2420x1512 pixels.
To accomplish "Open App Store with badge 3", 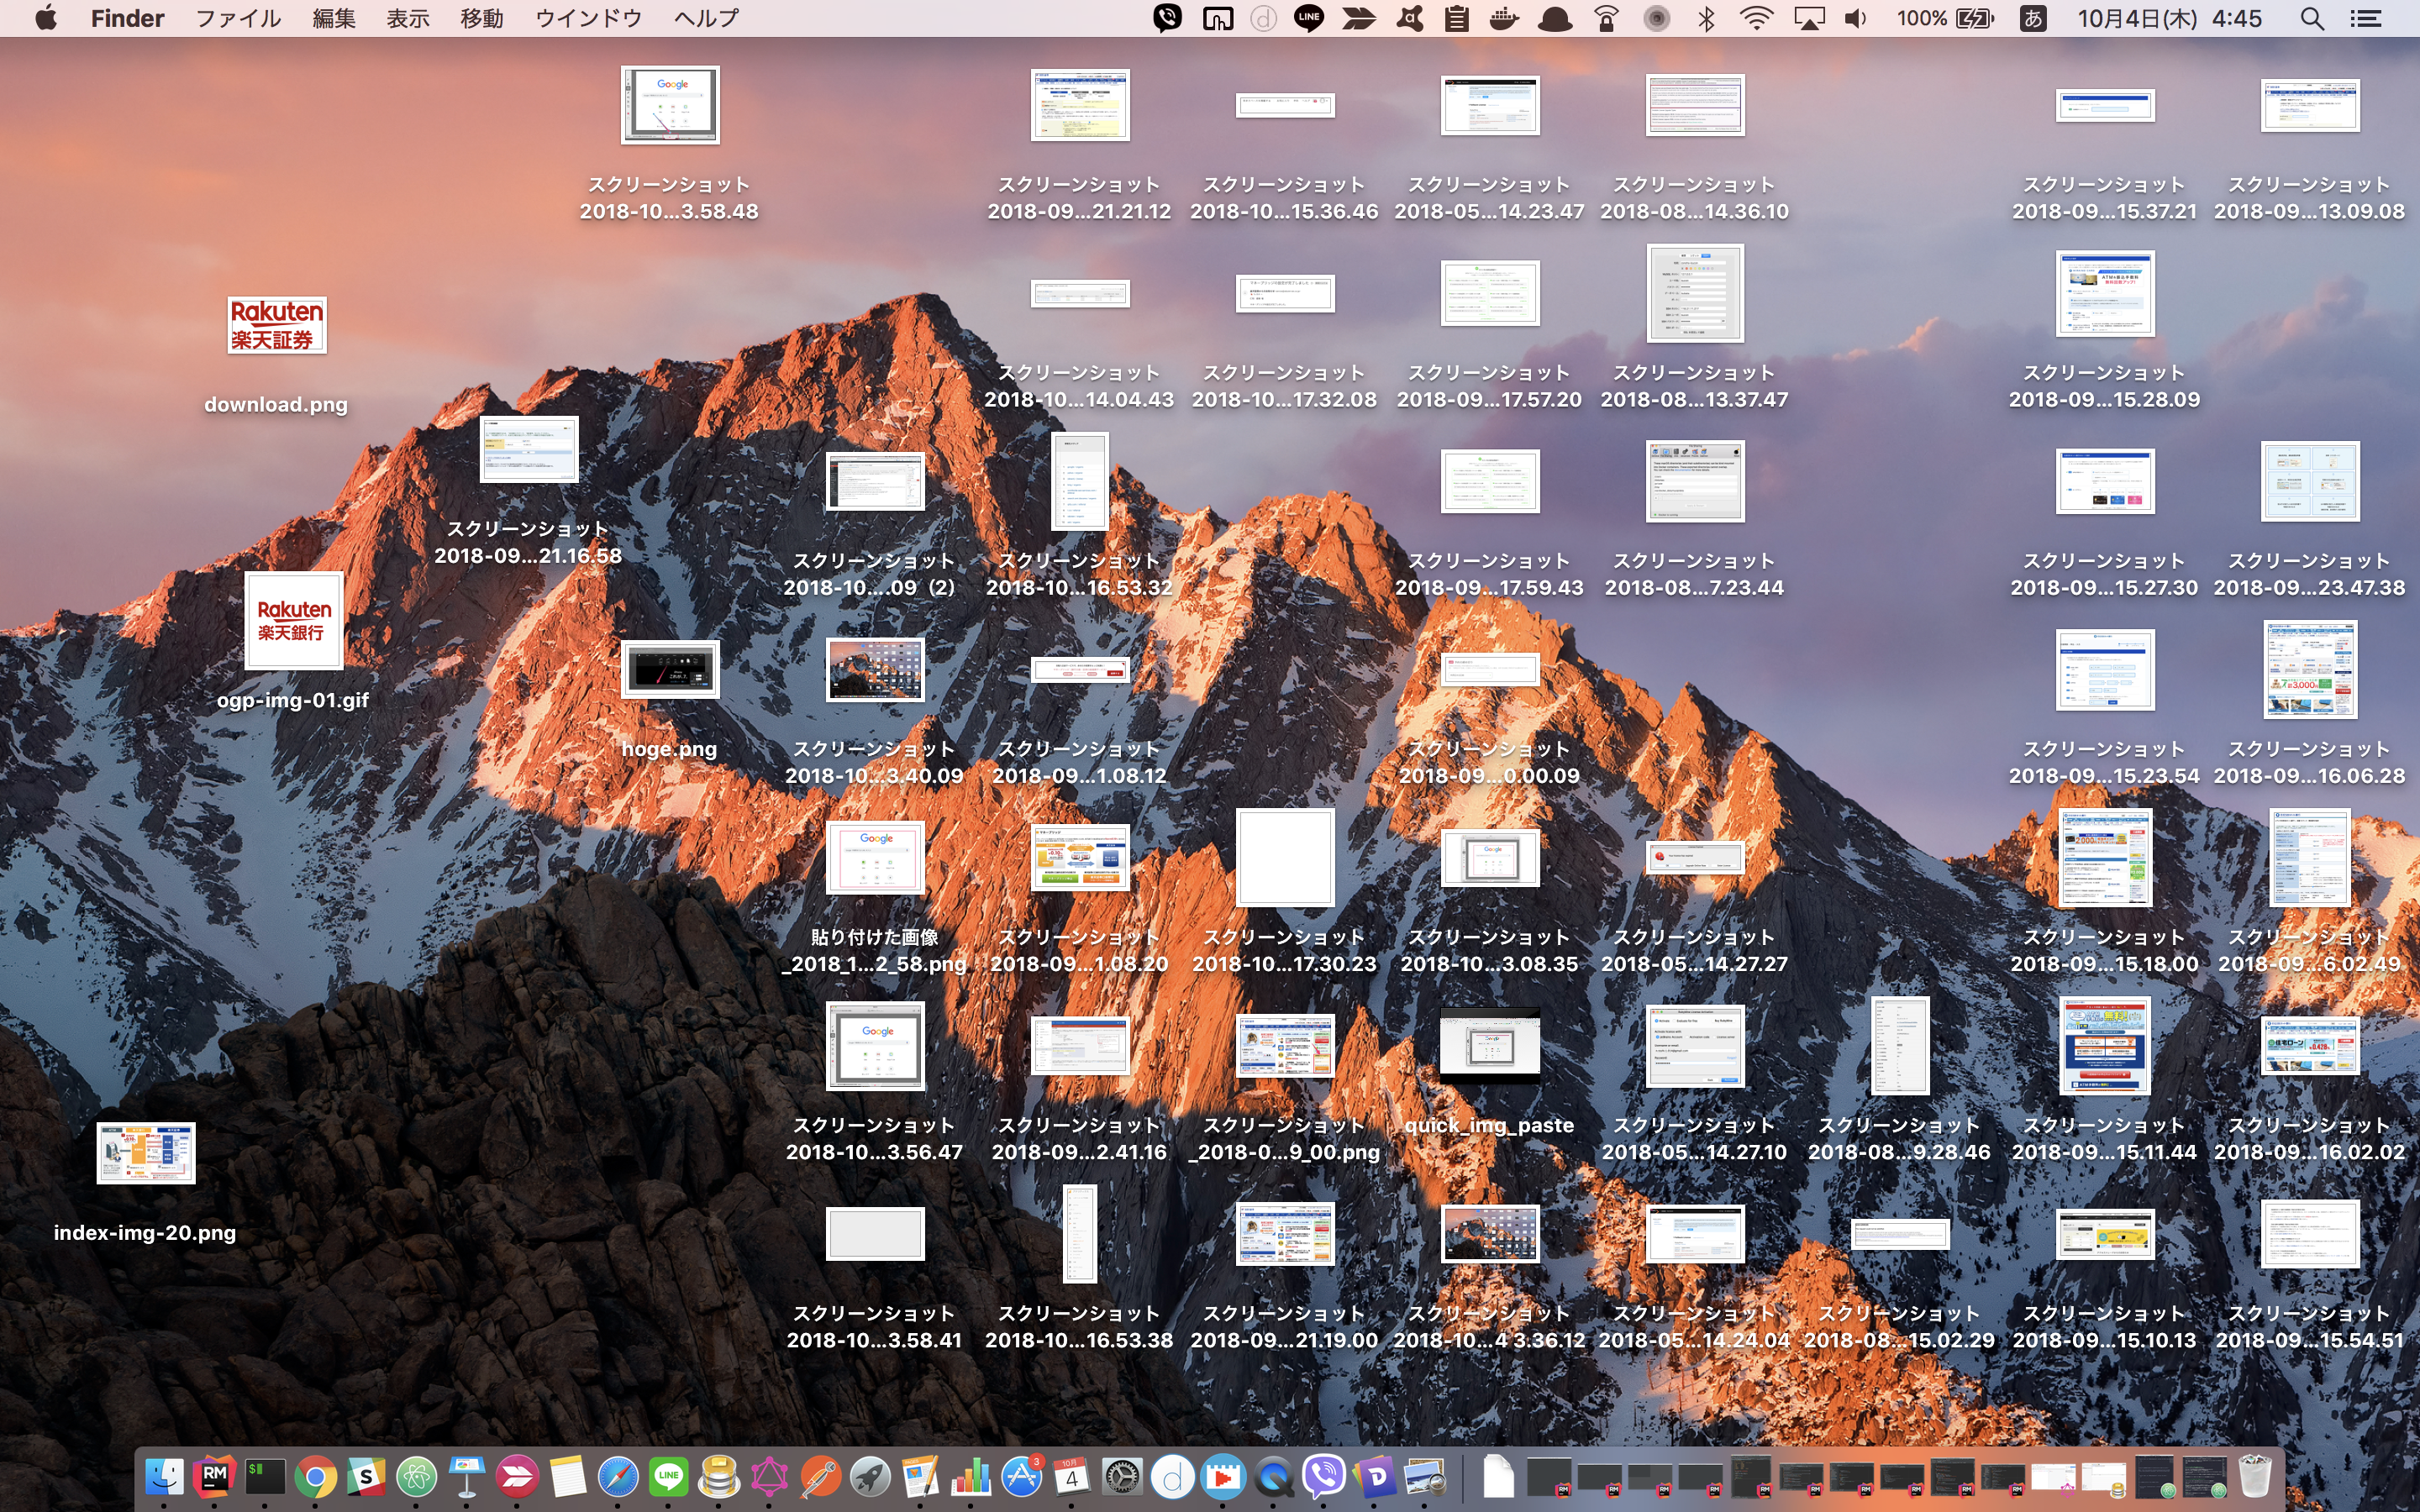I will coord(1021,1477).
